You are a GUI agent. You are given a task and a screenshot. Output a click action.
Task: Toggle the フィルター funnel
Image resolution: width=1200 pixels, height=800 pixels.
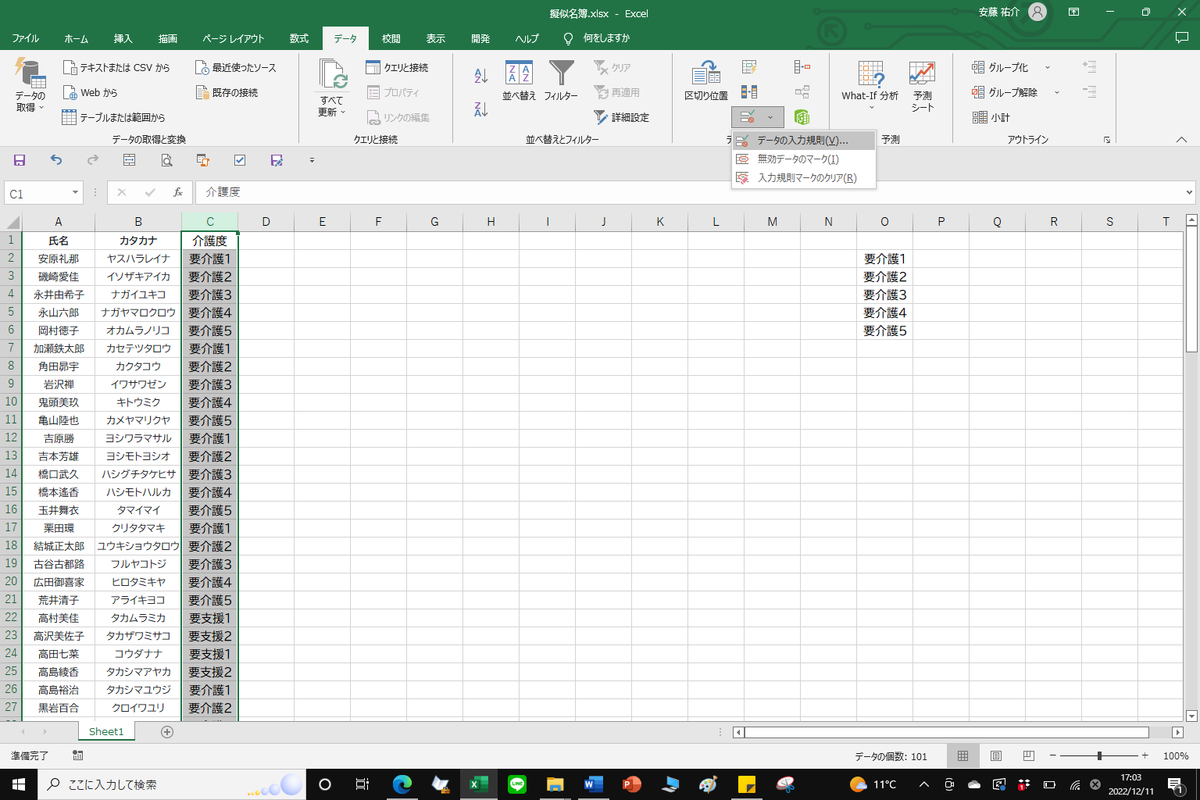point(562,81)
